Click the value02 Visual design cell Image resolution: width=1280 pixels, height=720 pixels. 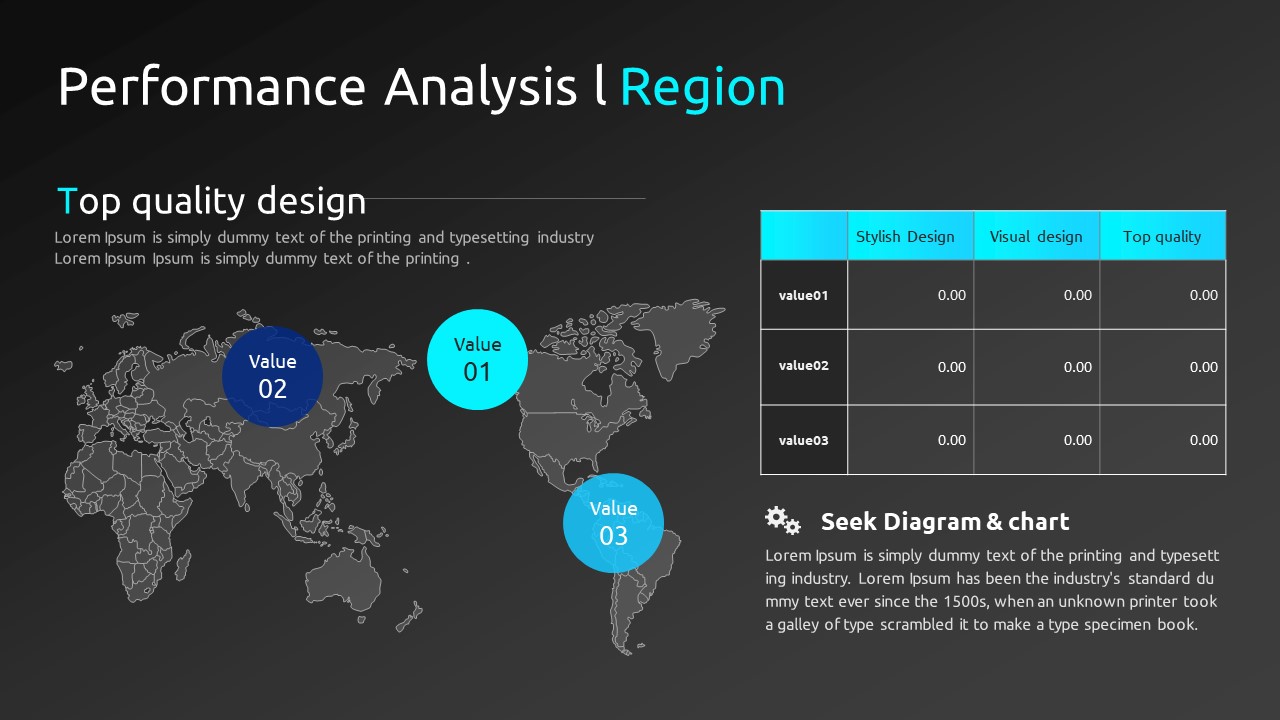click(1036, 367)
